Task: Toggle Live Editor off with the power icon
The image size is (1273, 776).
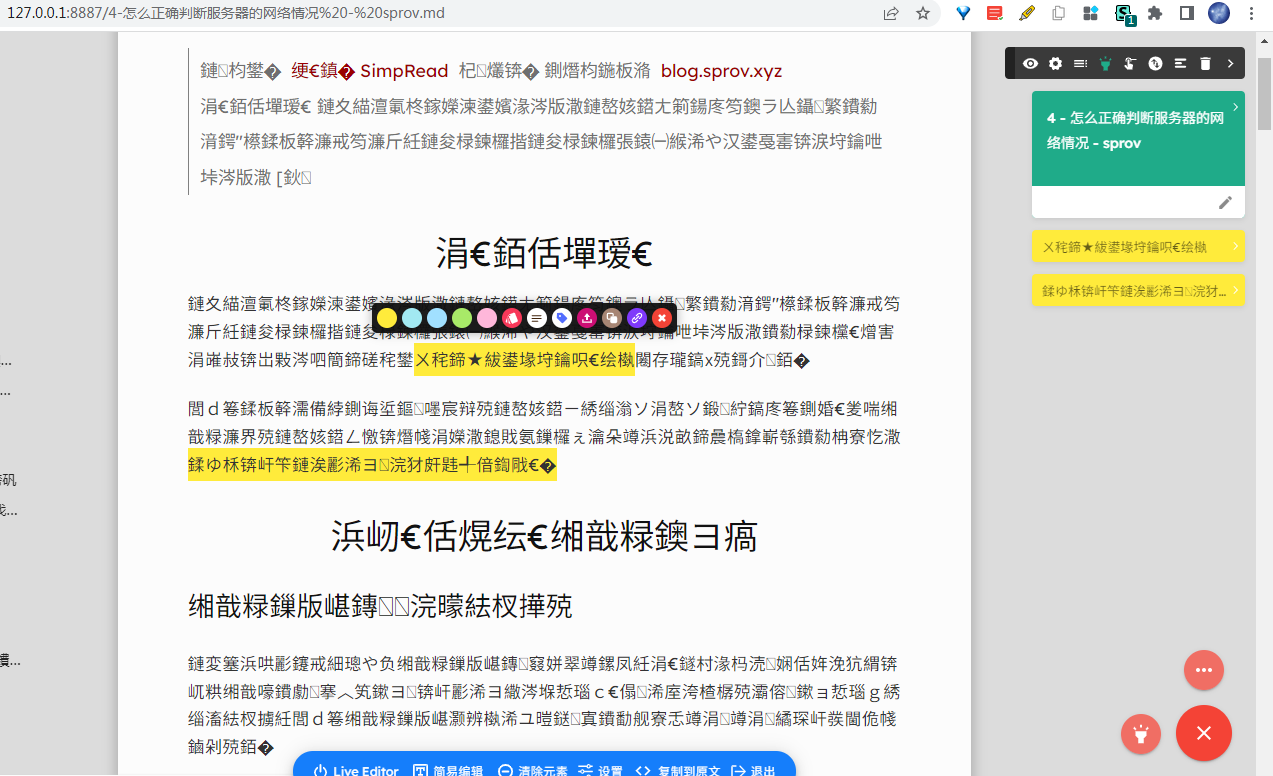Action: (x=321, y=770)
